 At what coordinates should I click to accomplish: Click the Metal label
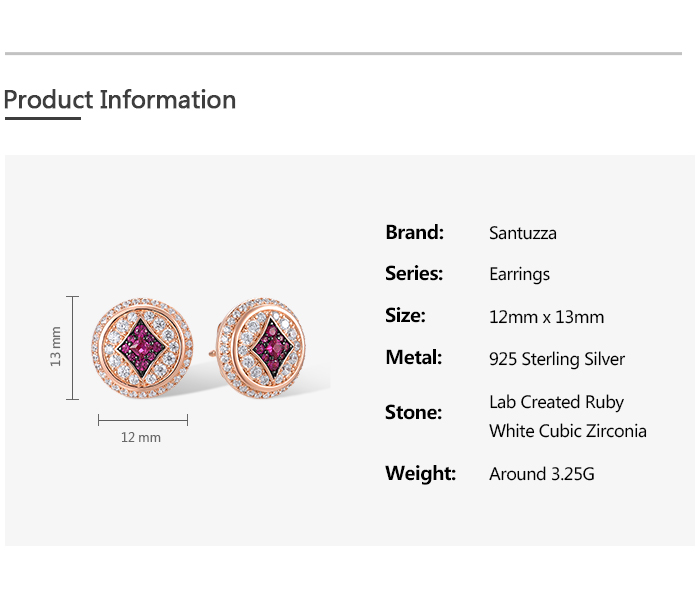pos(413,357)
